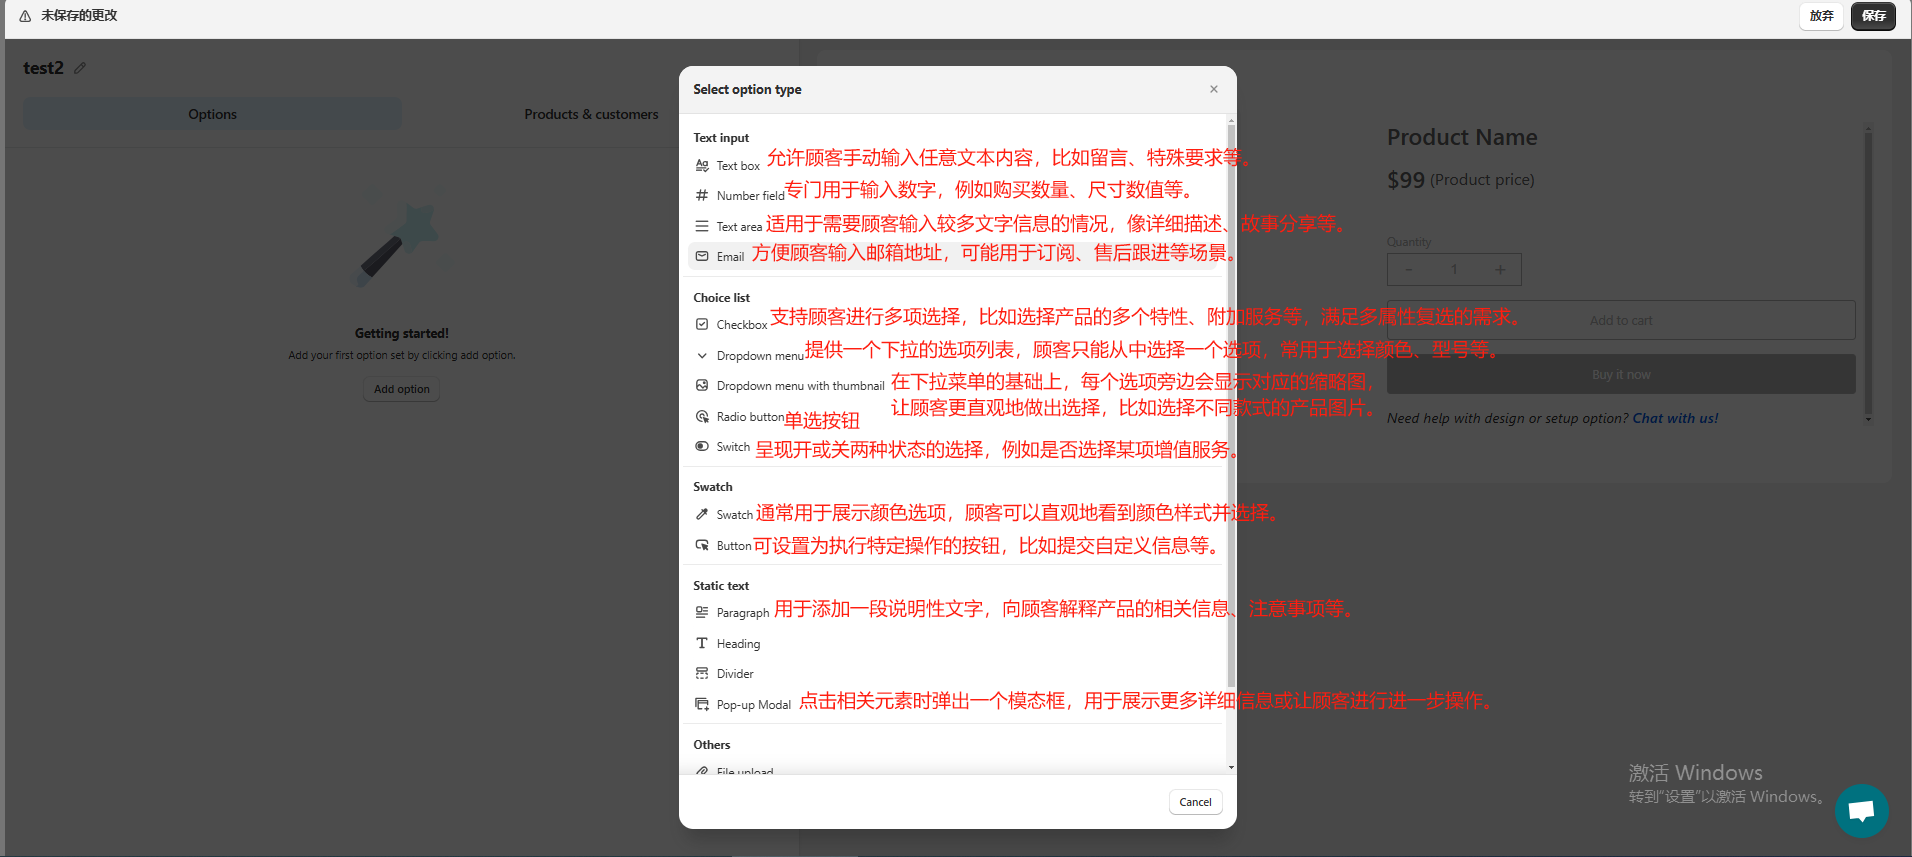Select the Email envelope icon

click(x=702, y=256)
